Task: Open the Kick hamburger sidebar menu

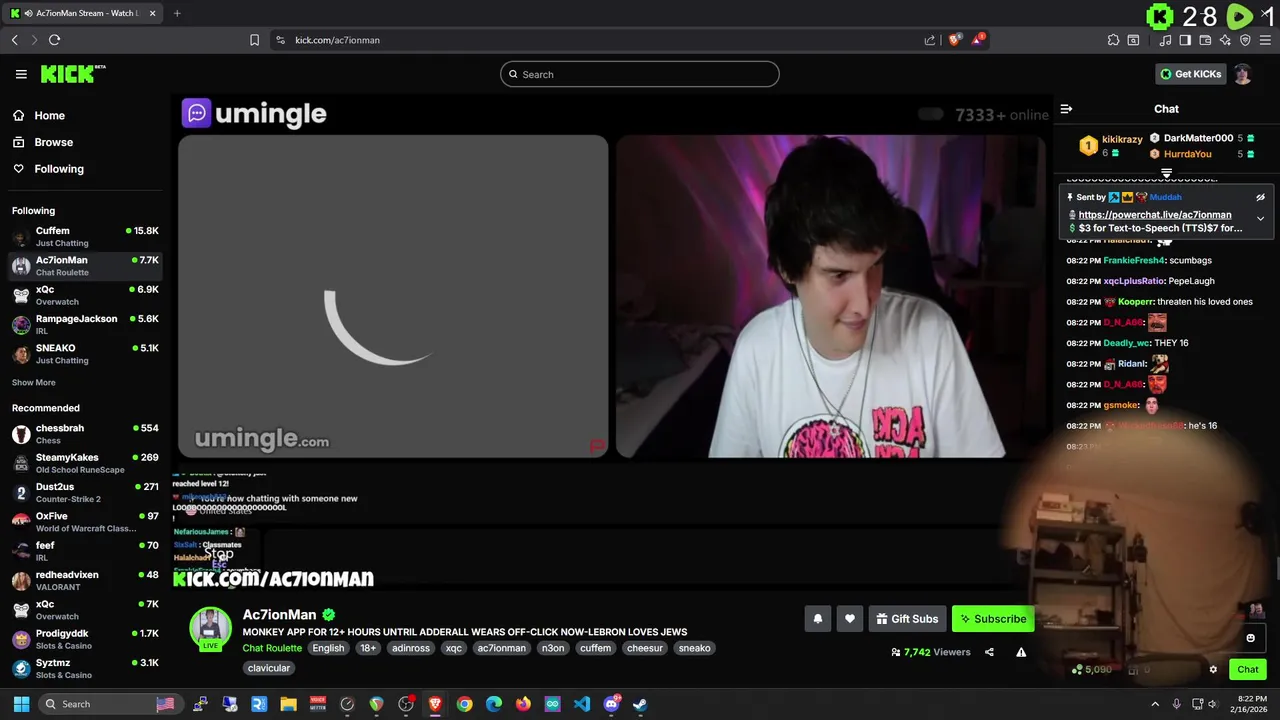Action: (x=21, y=74)
